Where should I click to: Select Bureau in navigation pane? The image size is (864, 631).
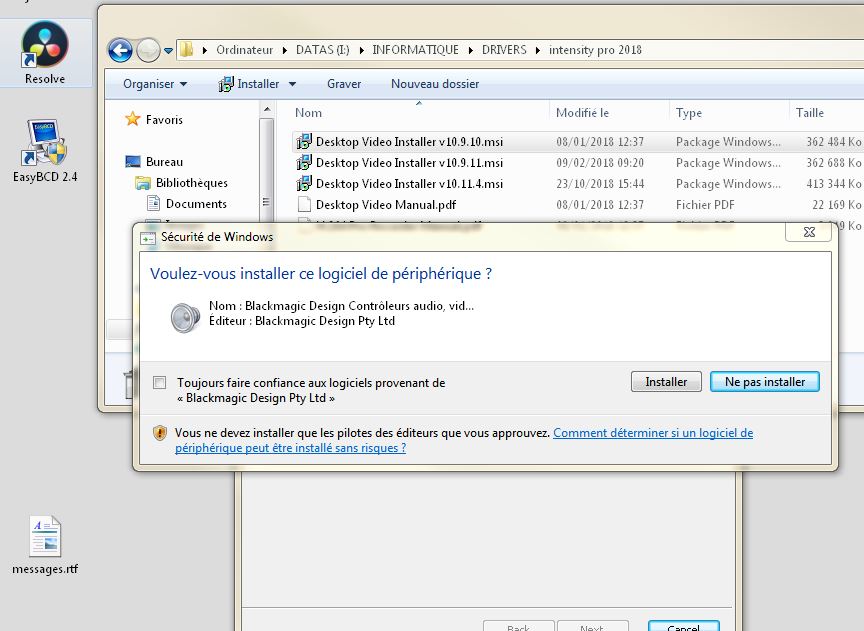coord(164,161)
